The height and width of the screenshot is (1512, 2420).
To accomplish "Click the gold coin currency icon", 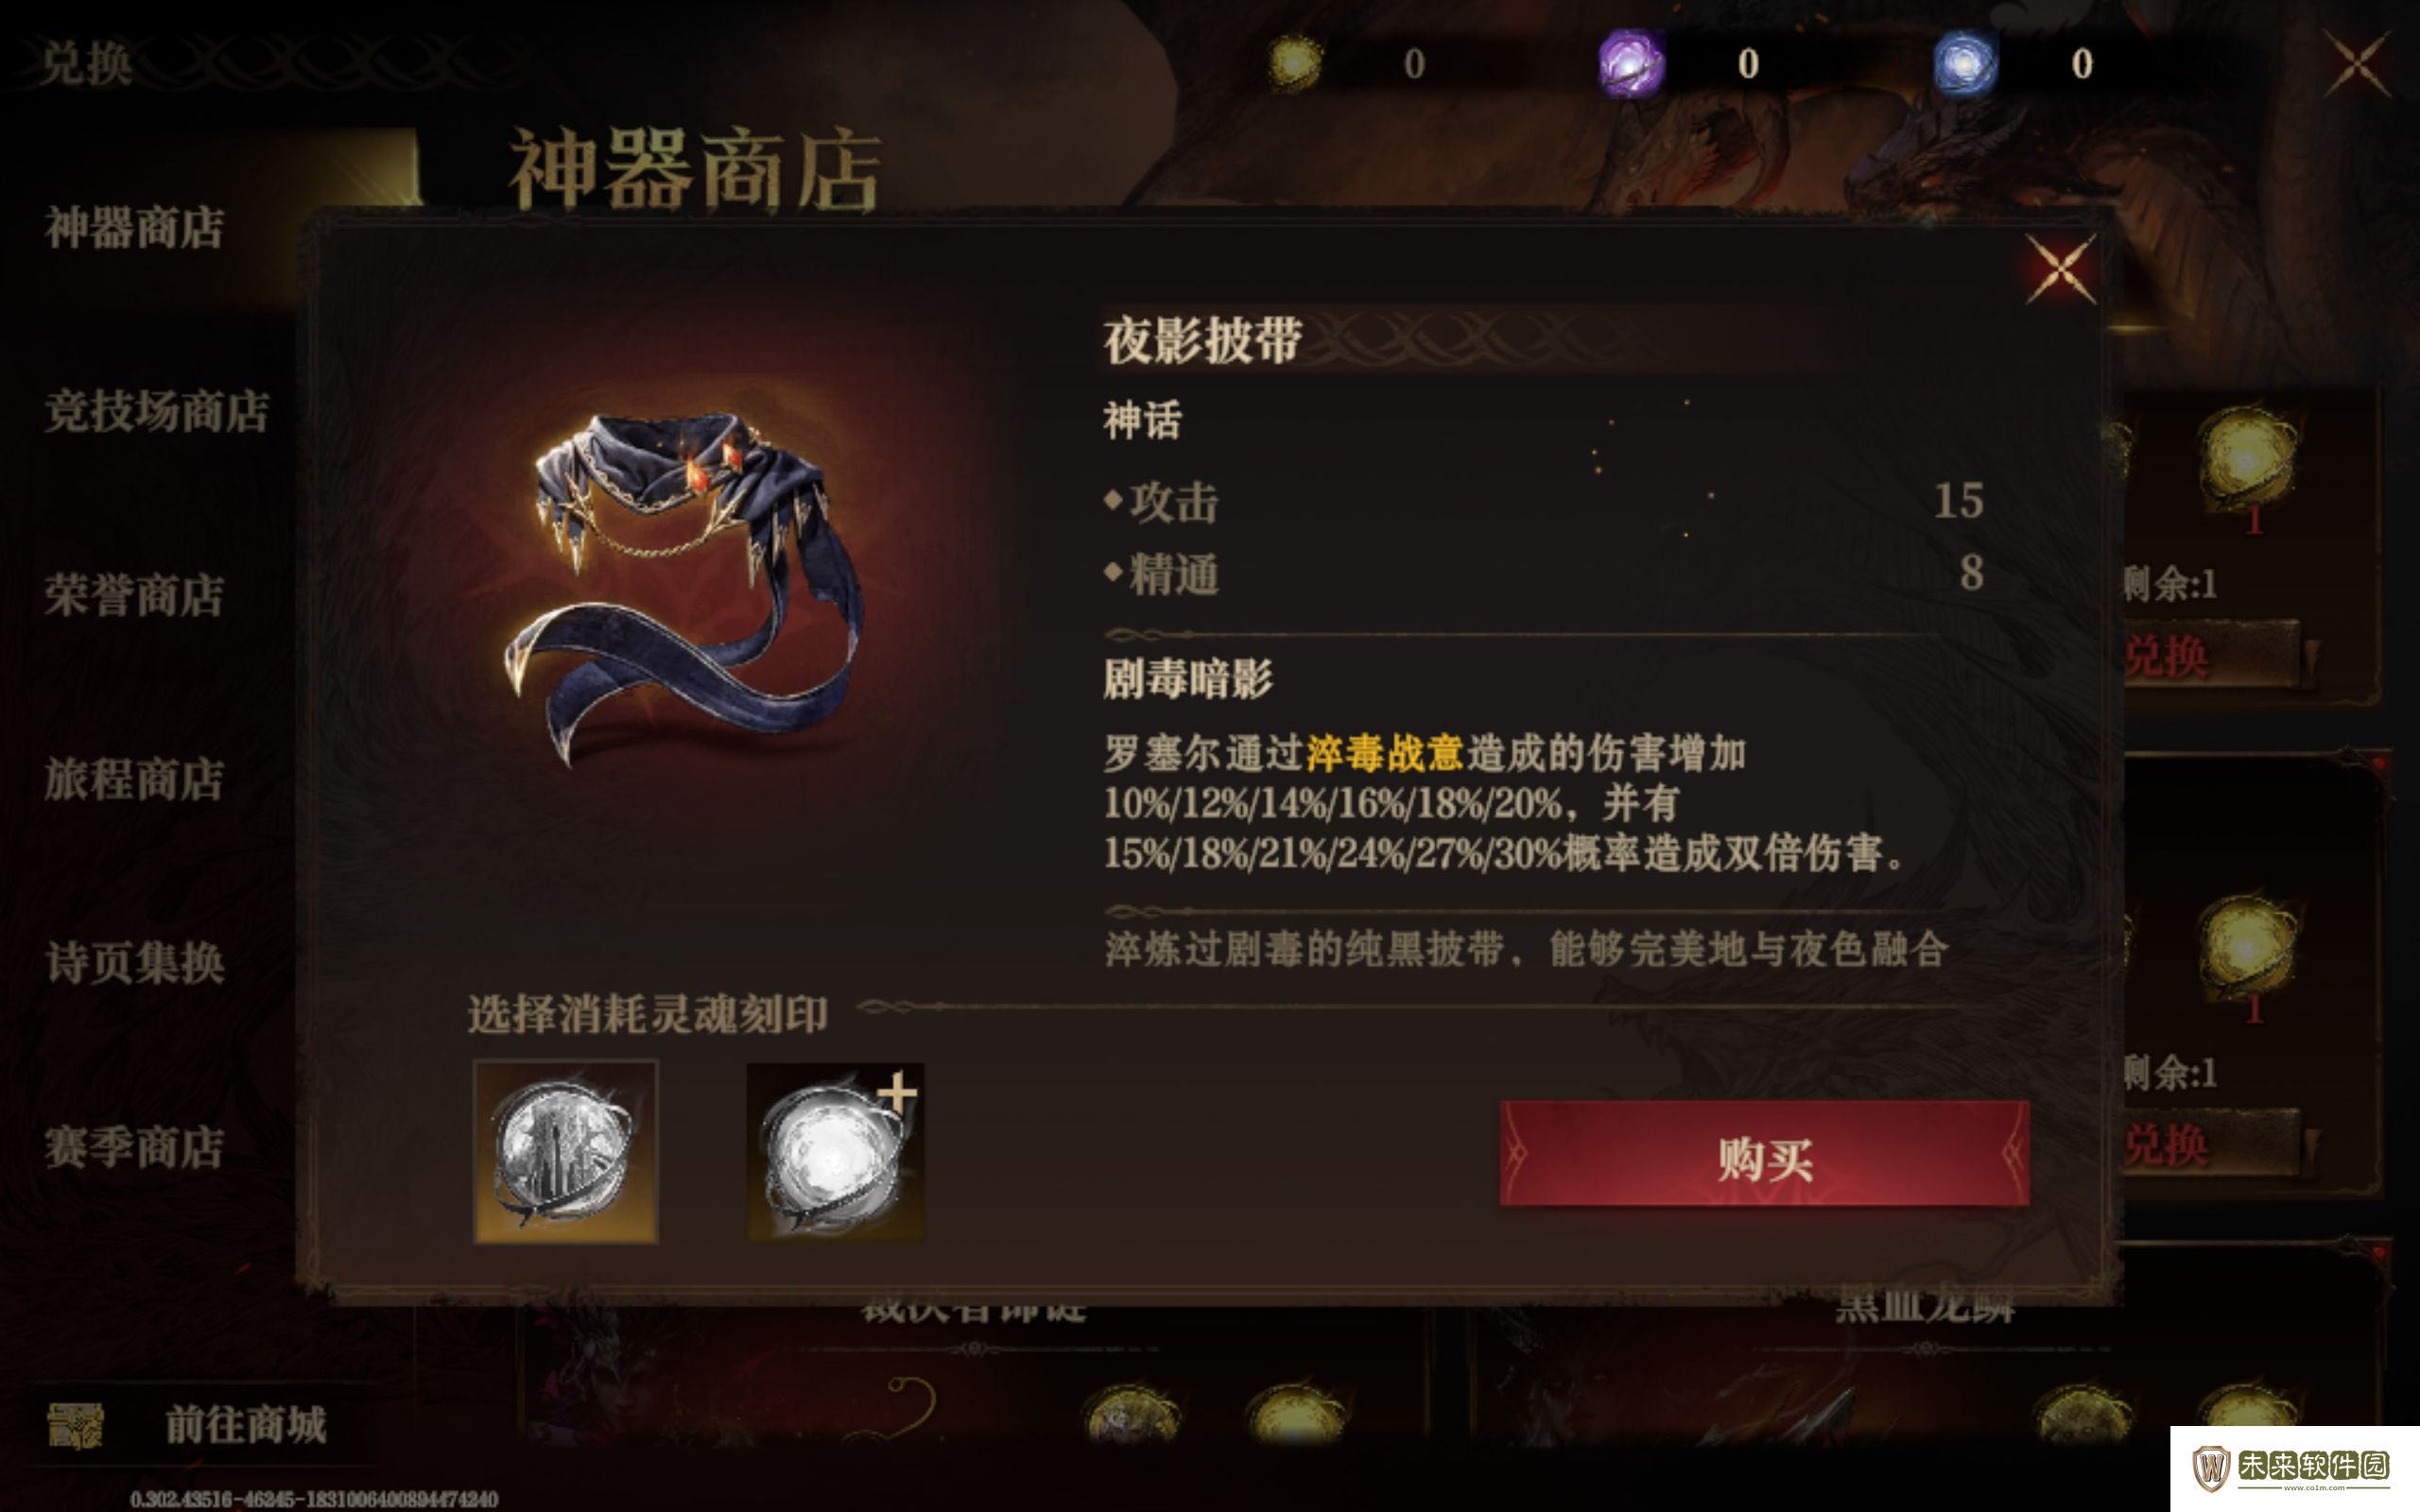I will click(1294, 63).
